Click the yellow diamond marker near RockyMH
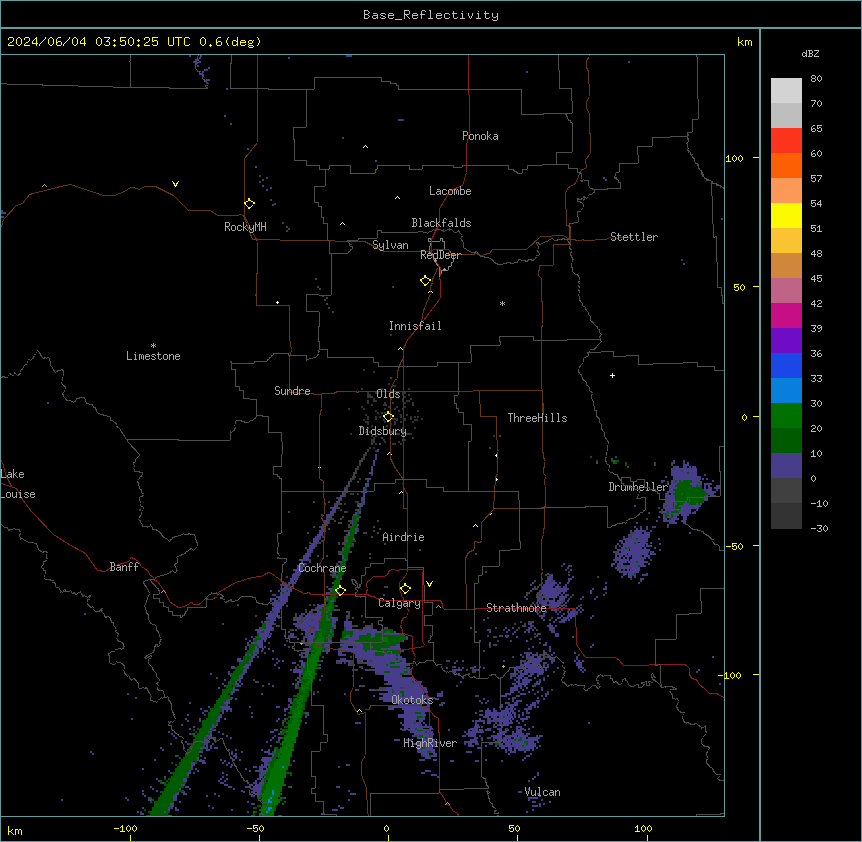862x842 pixels. click(x=250, y=204)
